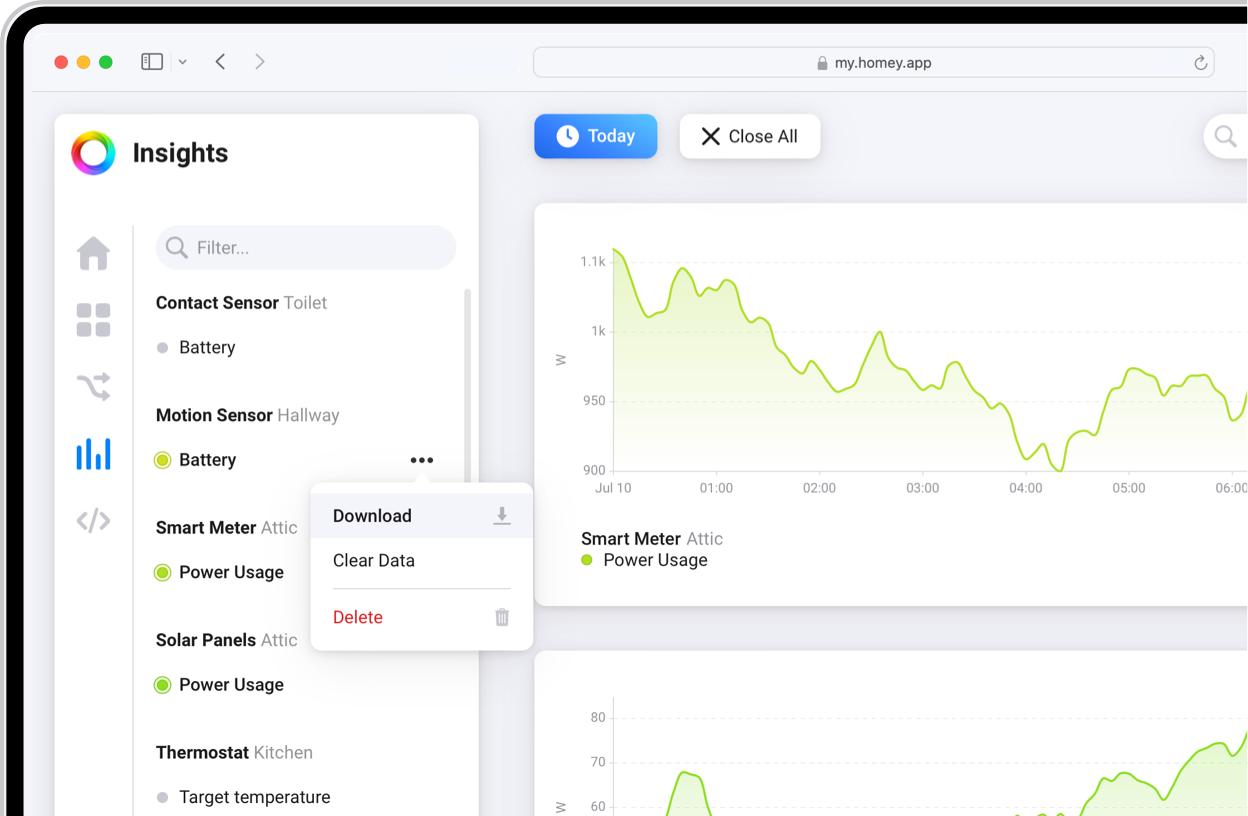This screenshot has height=816, width=1248.
Task: Click the Motion Sensor Hallway heading
Action: [247, 415]
